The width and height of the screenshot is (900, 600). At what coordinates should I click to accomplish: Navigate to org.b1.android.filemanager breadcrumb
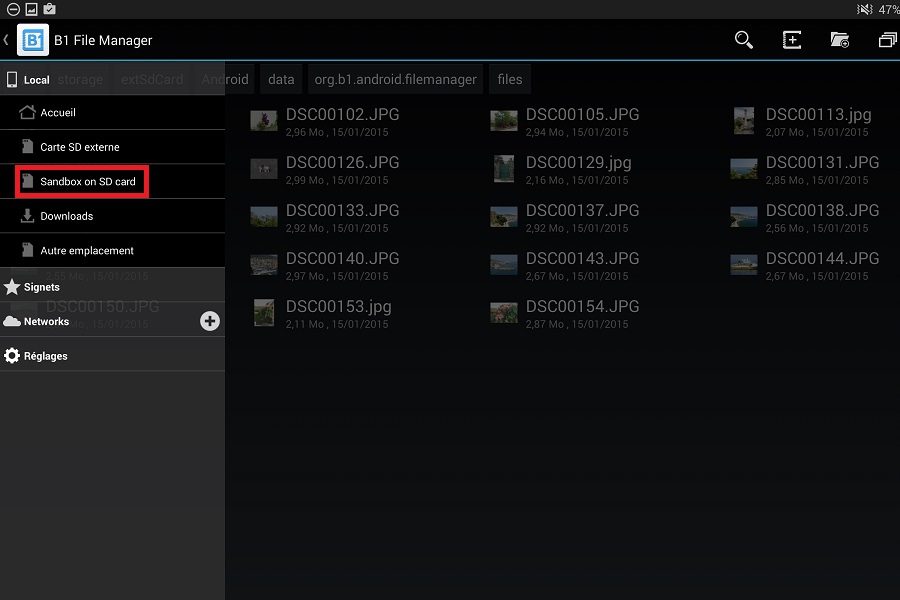tap(395, 79)
